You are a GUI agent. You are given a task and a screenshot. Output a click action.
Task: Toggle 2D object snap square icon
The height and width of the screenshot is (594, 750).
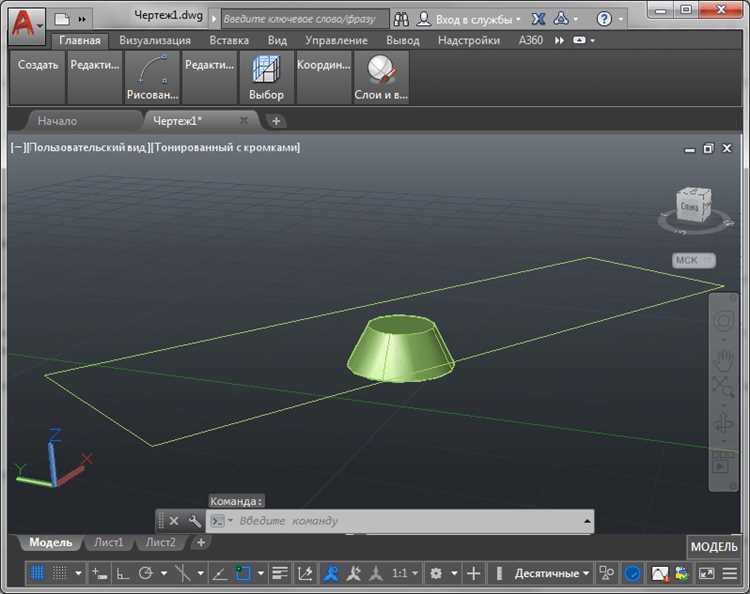click(x=243, y=572)
